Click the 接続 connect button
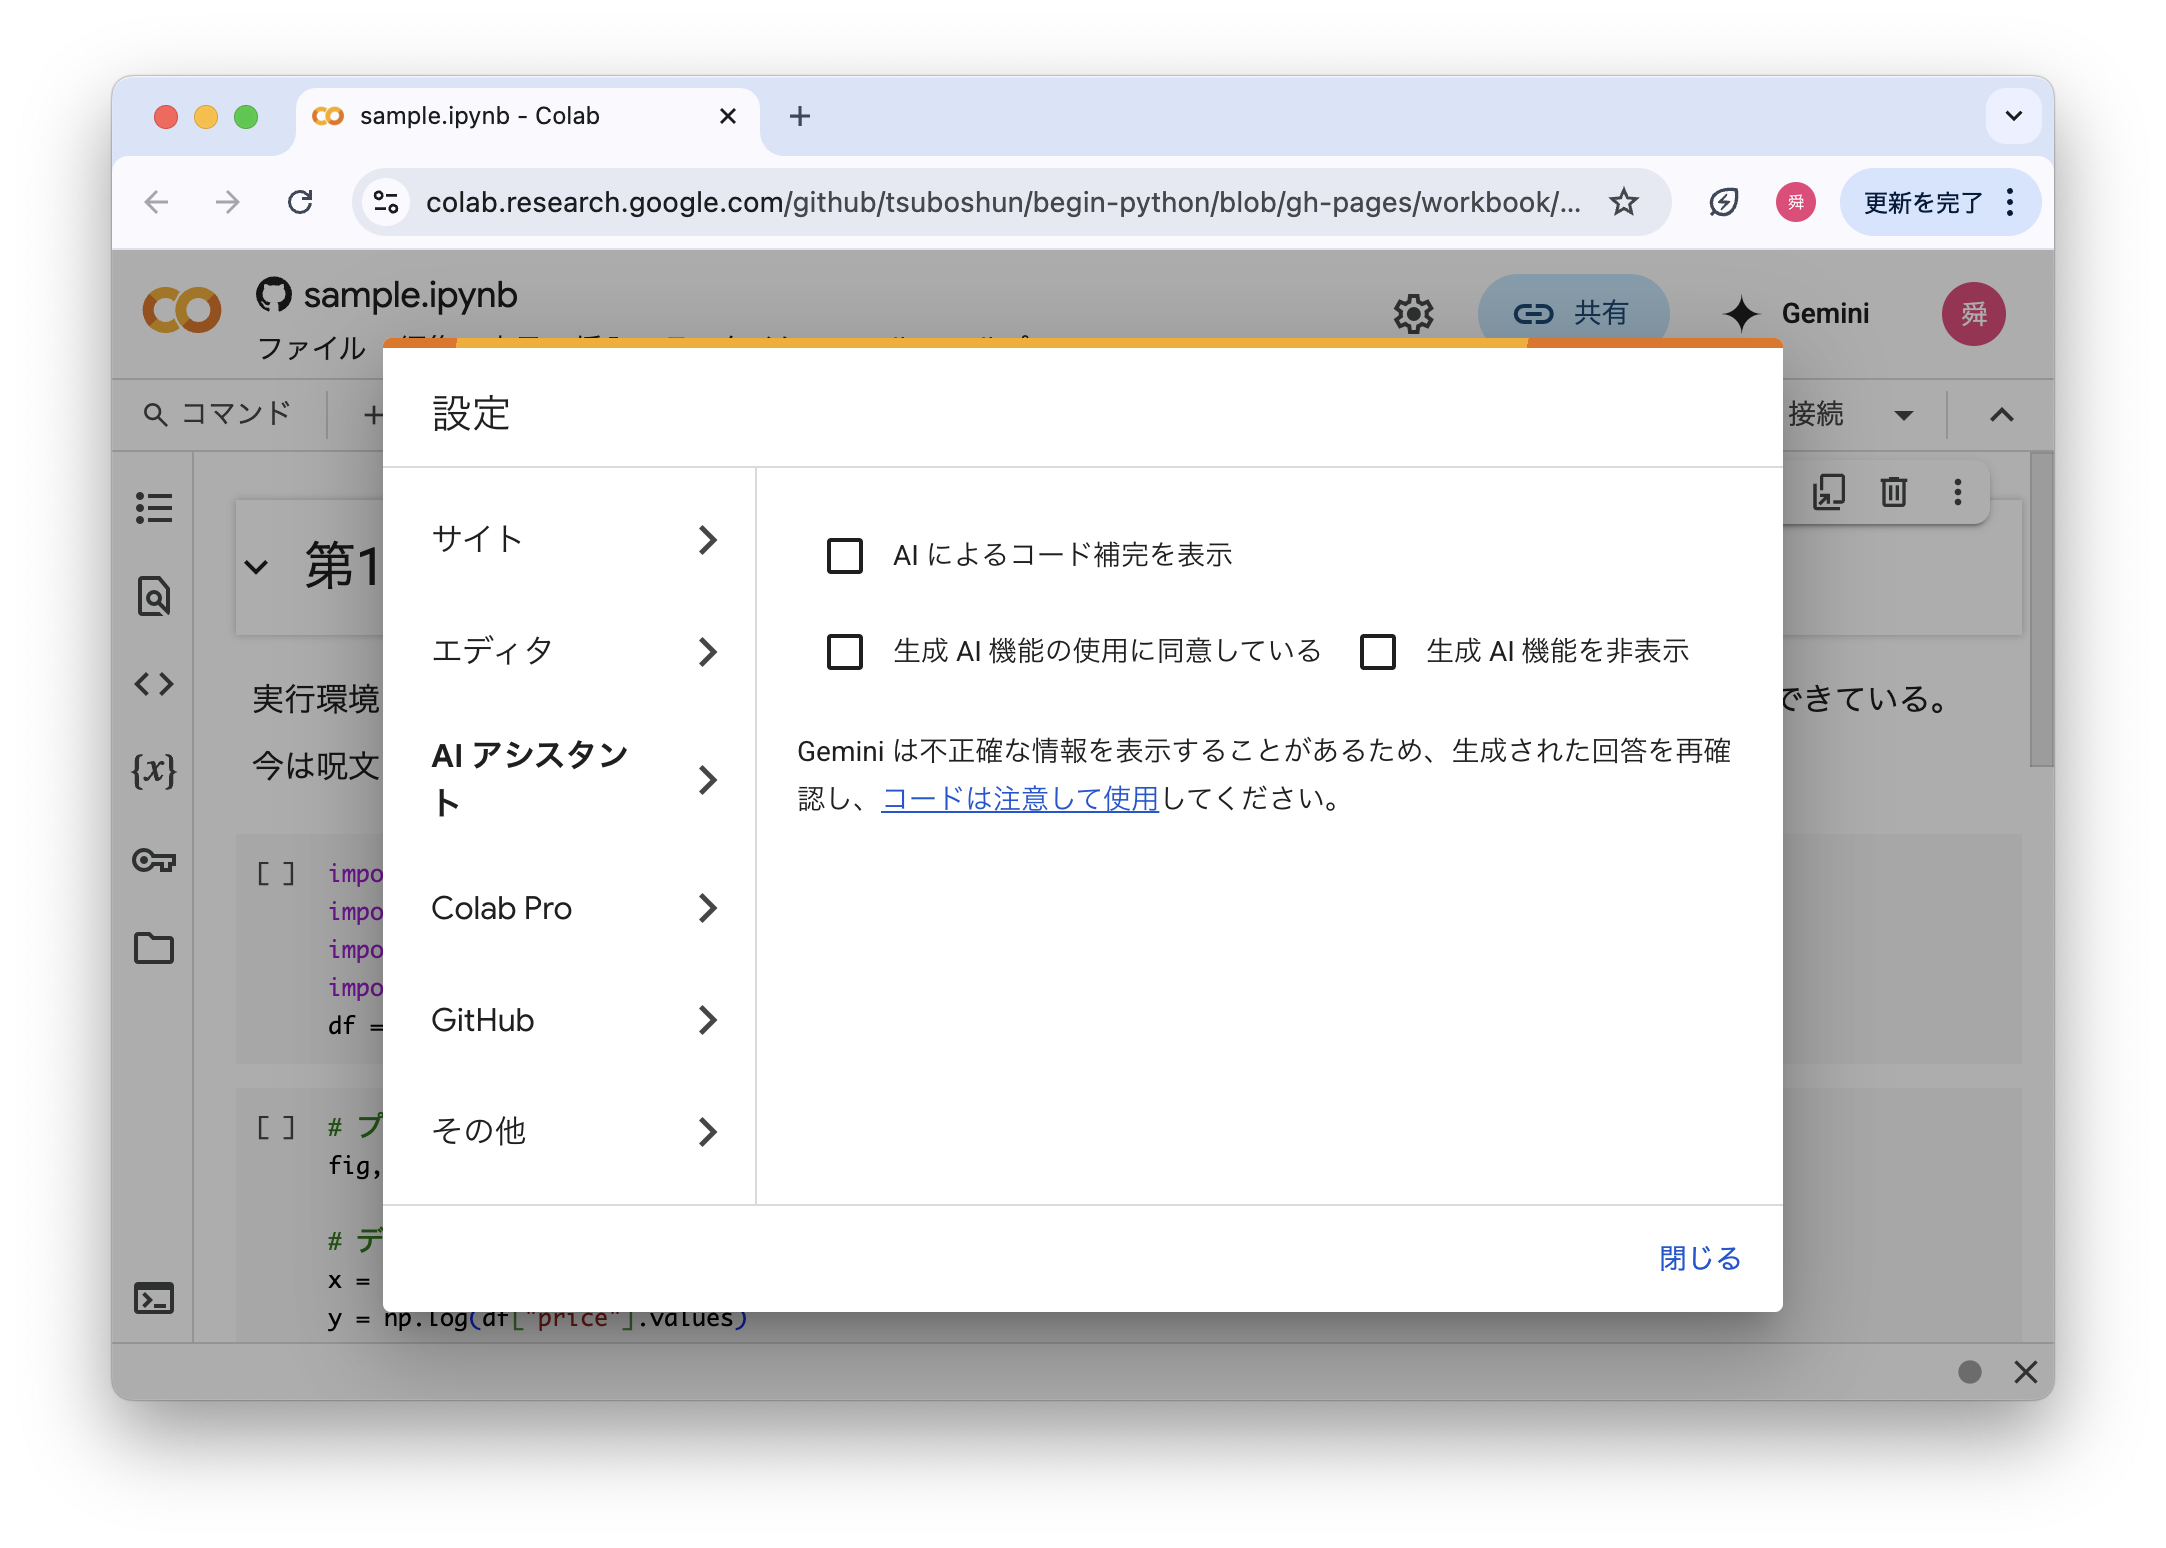Image resolution: width=2166 pixels, height=1548 pixels. click(1815, 414)
